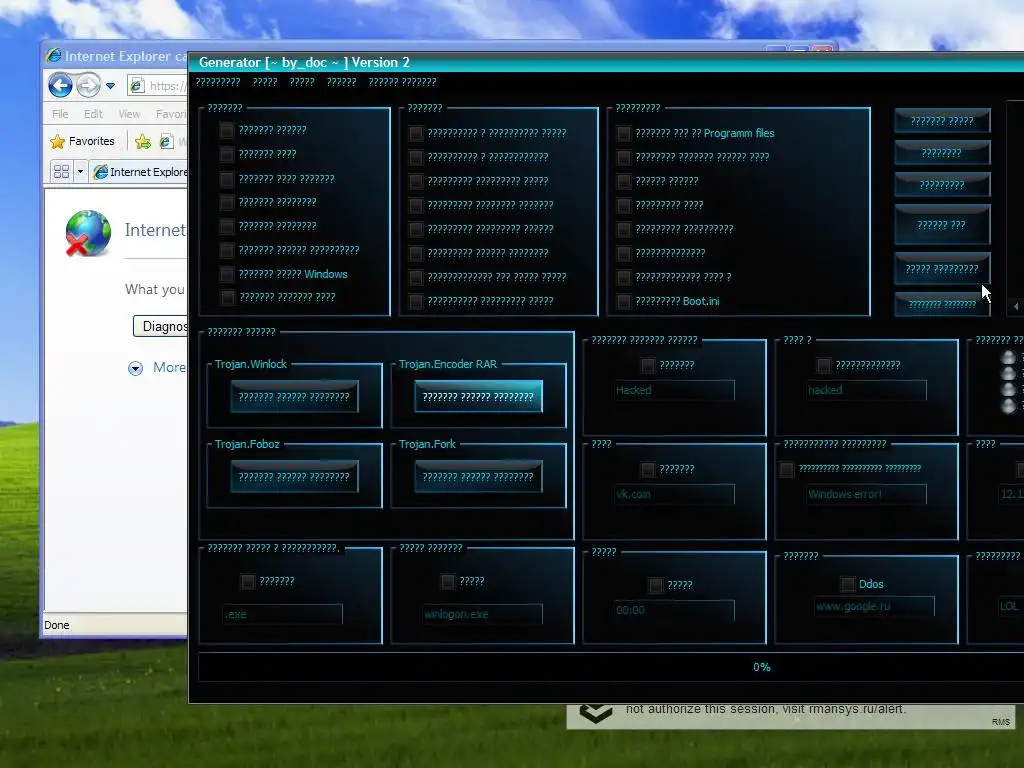Click the LOL text field

click(1011, 606)
